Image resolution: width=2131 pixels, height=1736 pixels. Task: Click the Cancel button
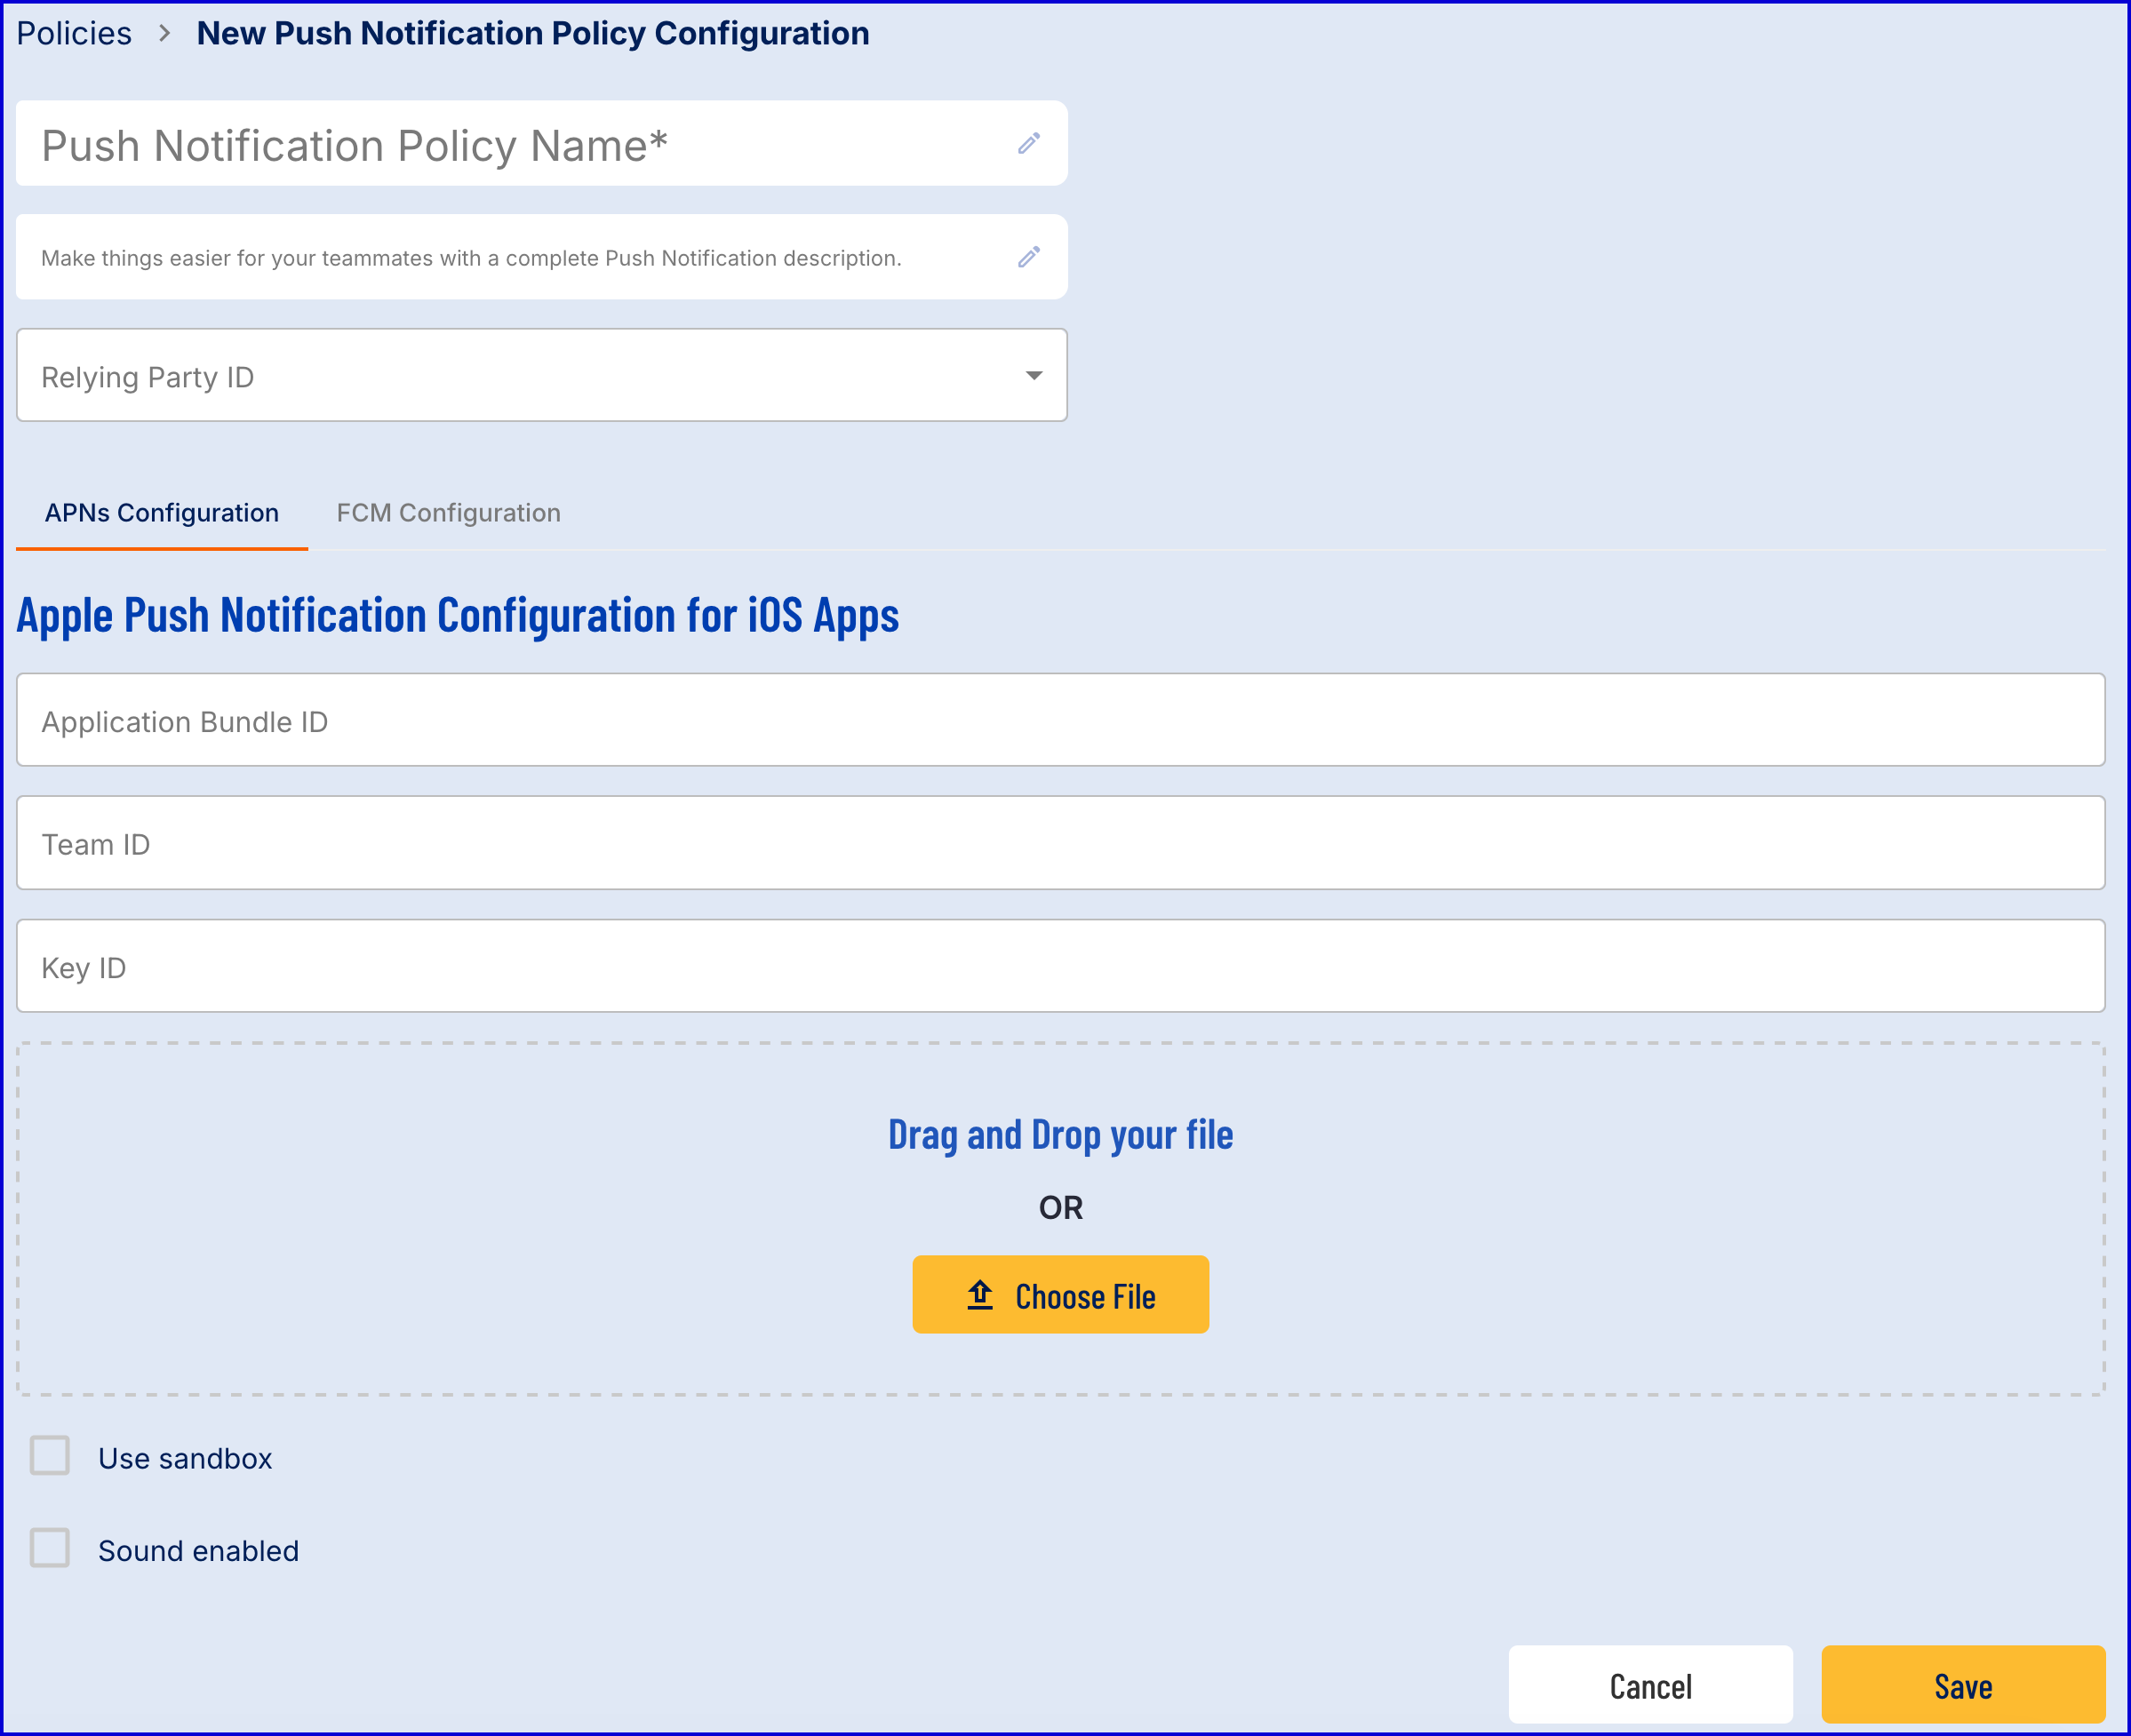1649,1685
